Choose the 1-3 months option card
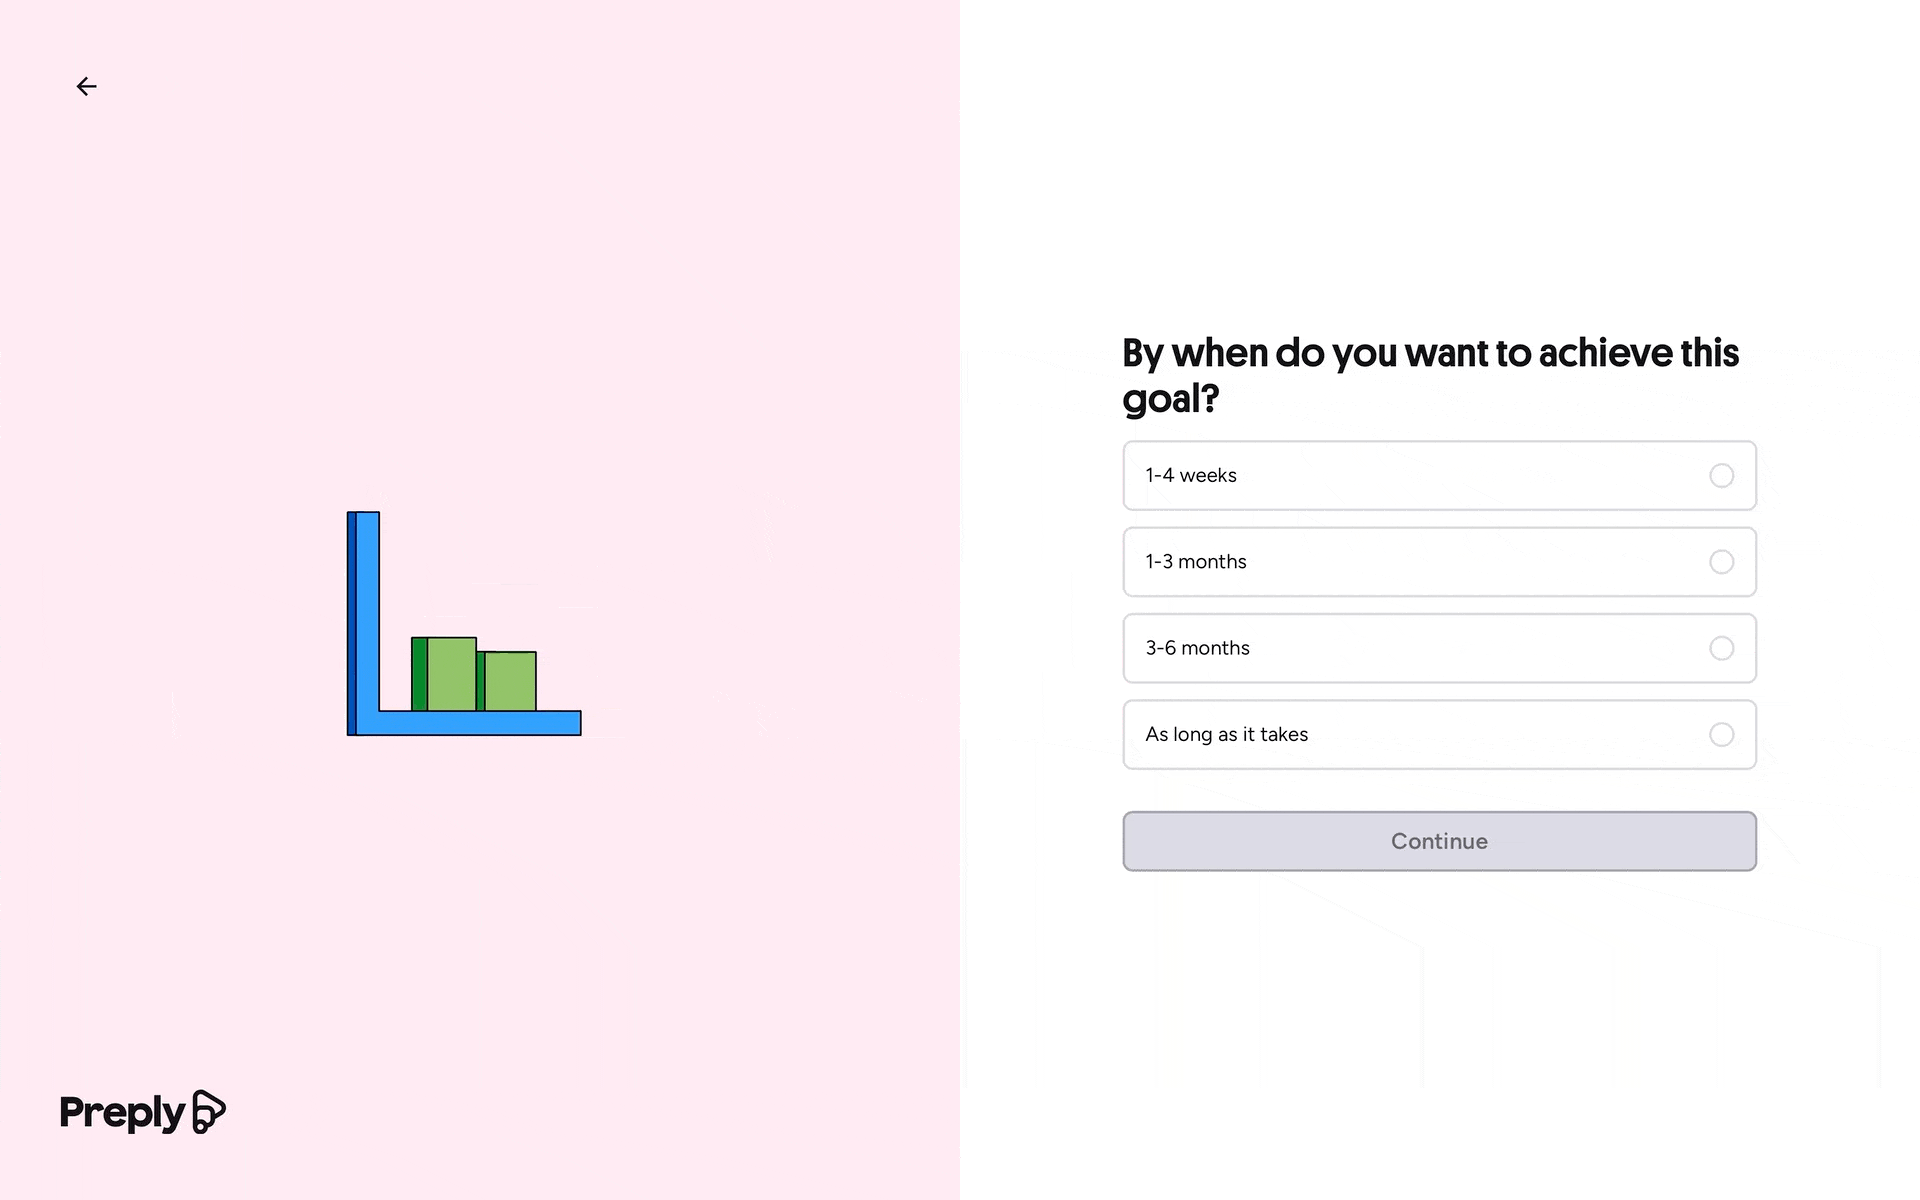The height and width of the screenshot is (1200, 1920). pyautogui.click(x=1439, y=562)
